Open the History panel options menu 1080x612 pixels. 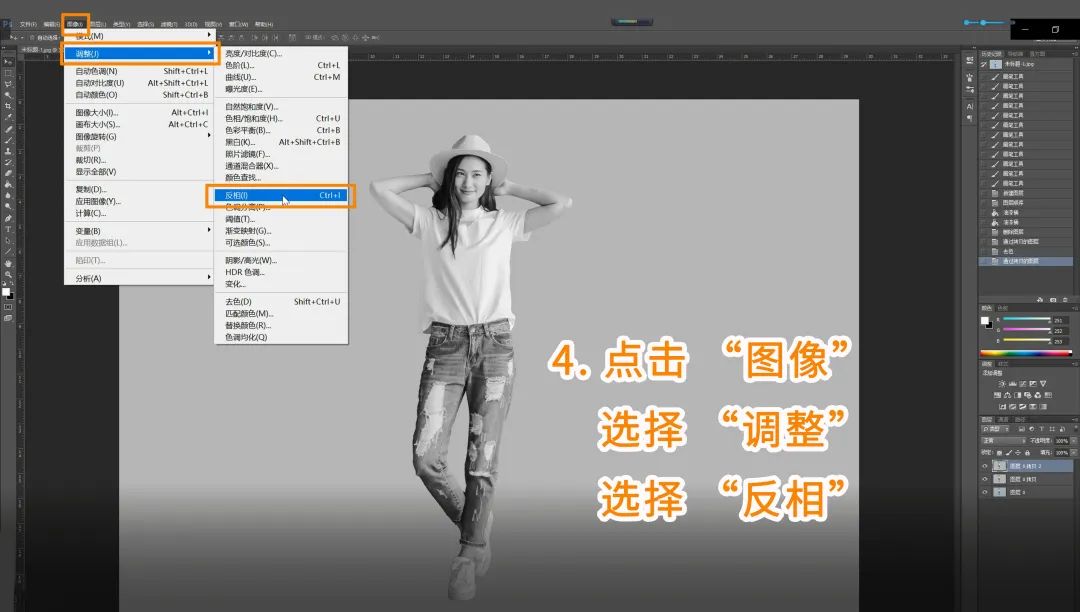1075,53
